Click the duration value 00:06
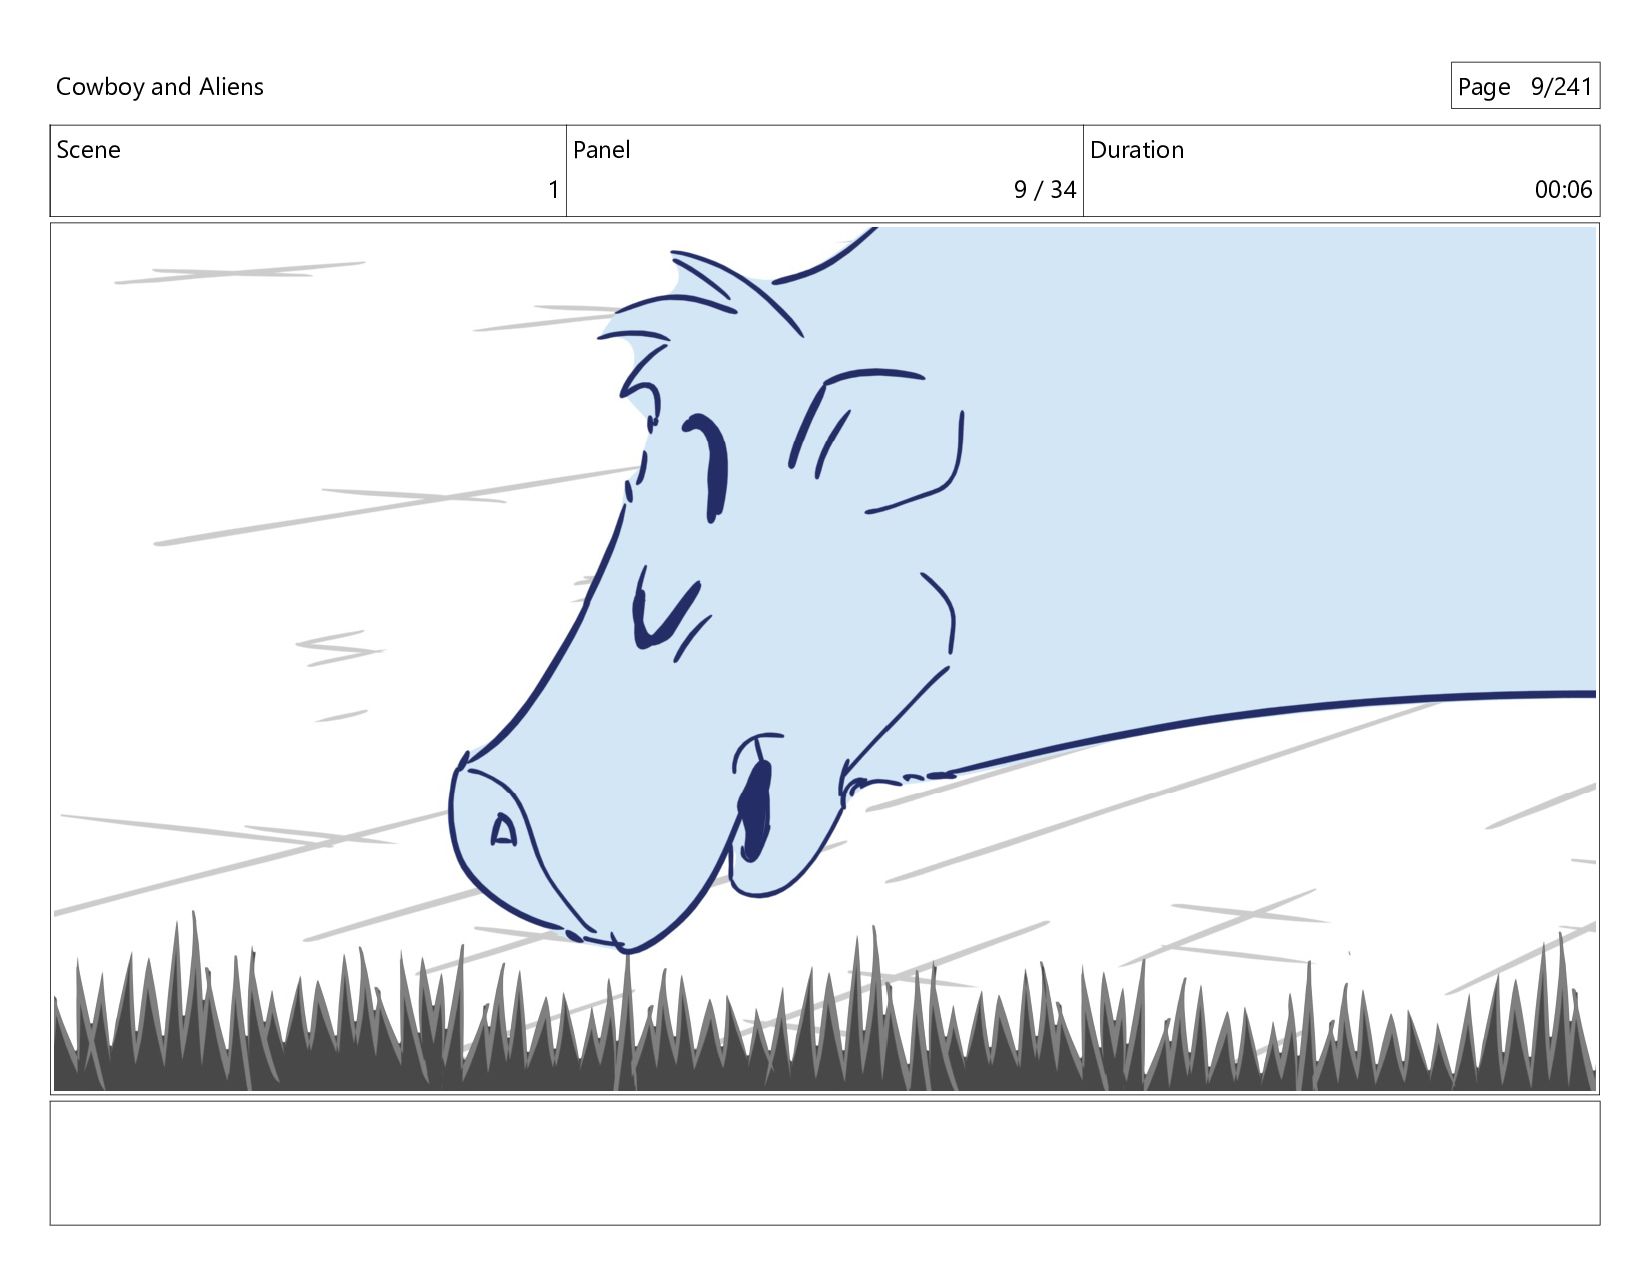1650x1275 pixels. (1563, 189)
